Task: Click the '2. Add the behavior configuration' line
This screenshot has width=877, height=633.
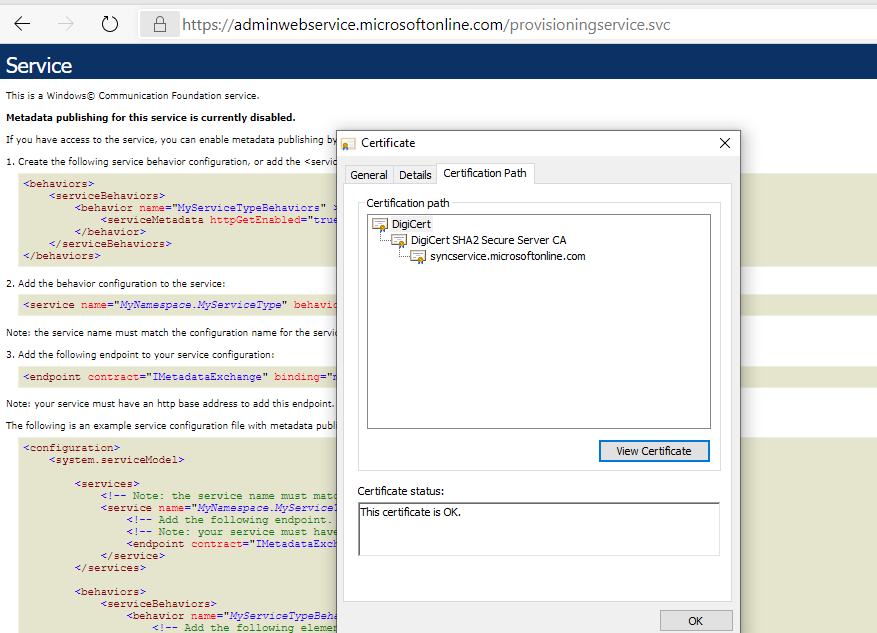Action: pos(115,284)
